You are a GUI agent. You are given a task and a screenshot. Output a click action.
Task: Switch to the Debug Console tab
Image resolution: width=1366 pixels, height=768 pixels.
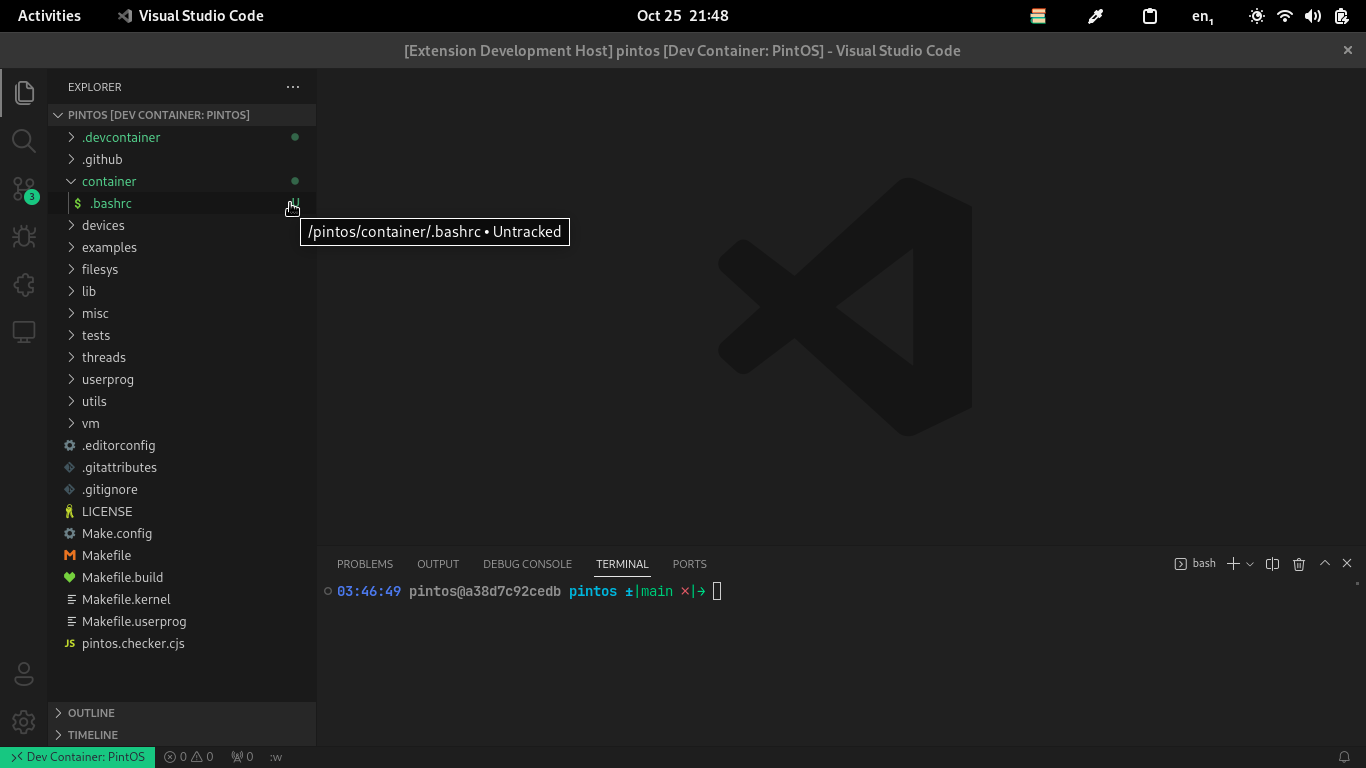tap(527, 564)
